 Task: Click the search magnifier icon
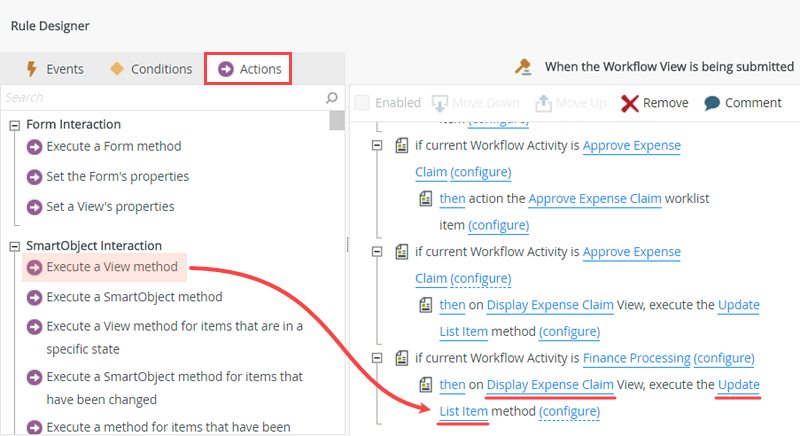[x=332, y=97]
